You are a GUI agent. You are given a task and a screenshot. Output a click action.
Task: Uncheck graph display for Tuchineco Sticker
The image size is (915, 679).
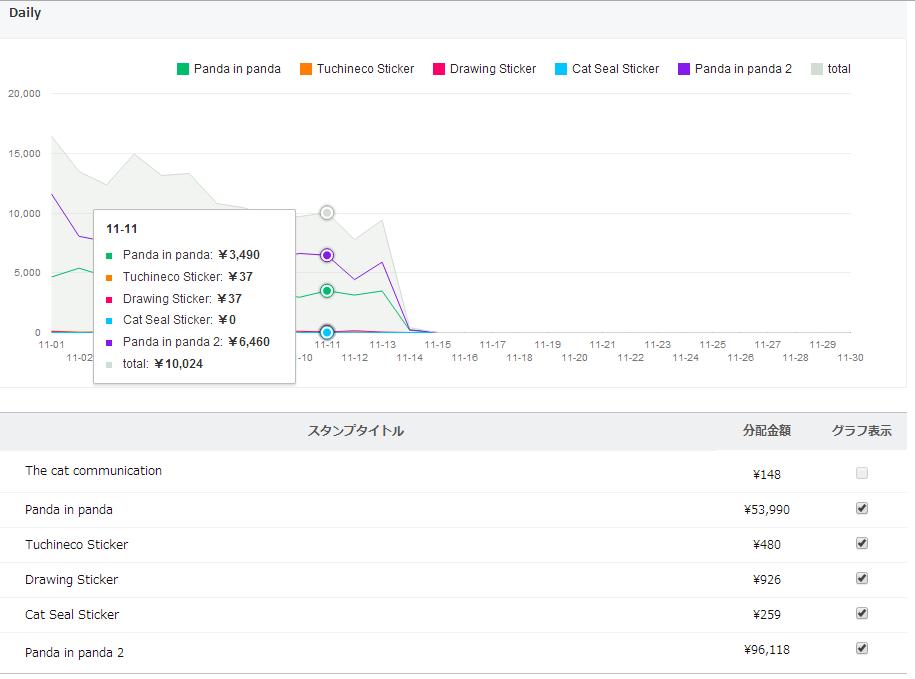click(862, 544)
